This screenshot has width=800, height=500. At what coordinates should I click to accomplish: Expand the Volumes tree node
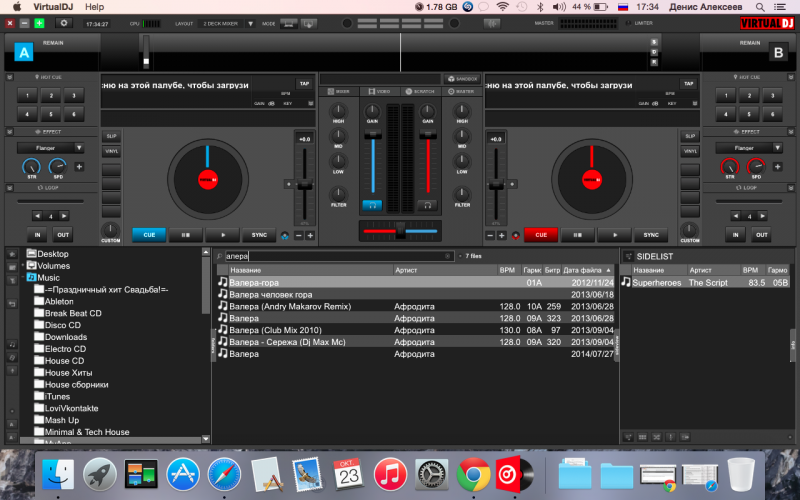point(23,265)
